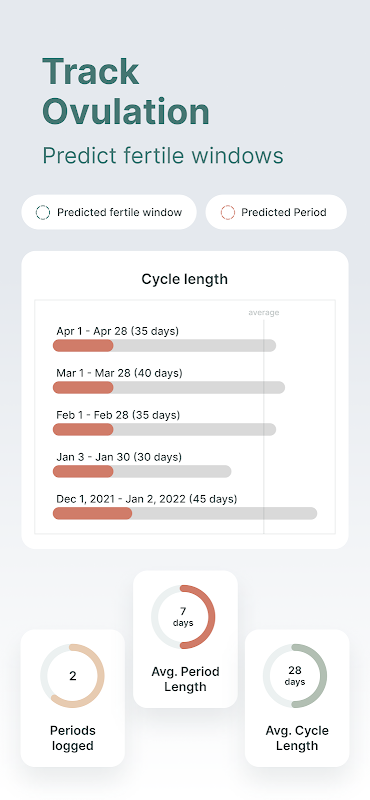The height and width of the screenshot is (800, 370).
Task: Click the Predict fertile windows subtitle
Action: click(163, 156)
